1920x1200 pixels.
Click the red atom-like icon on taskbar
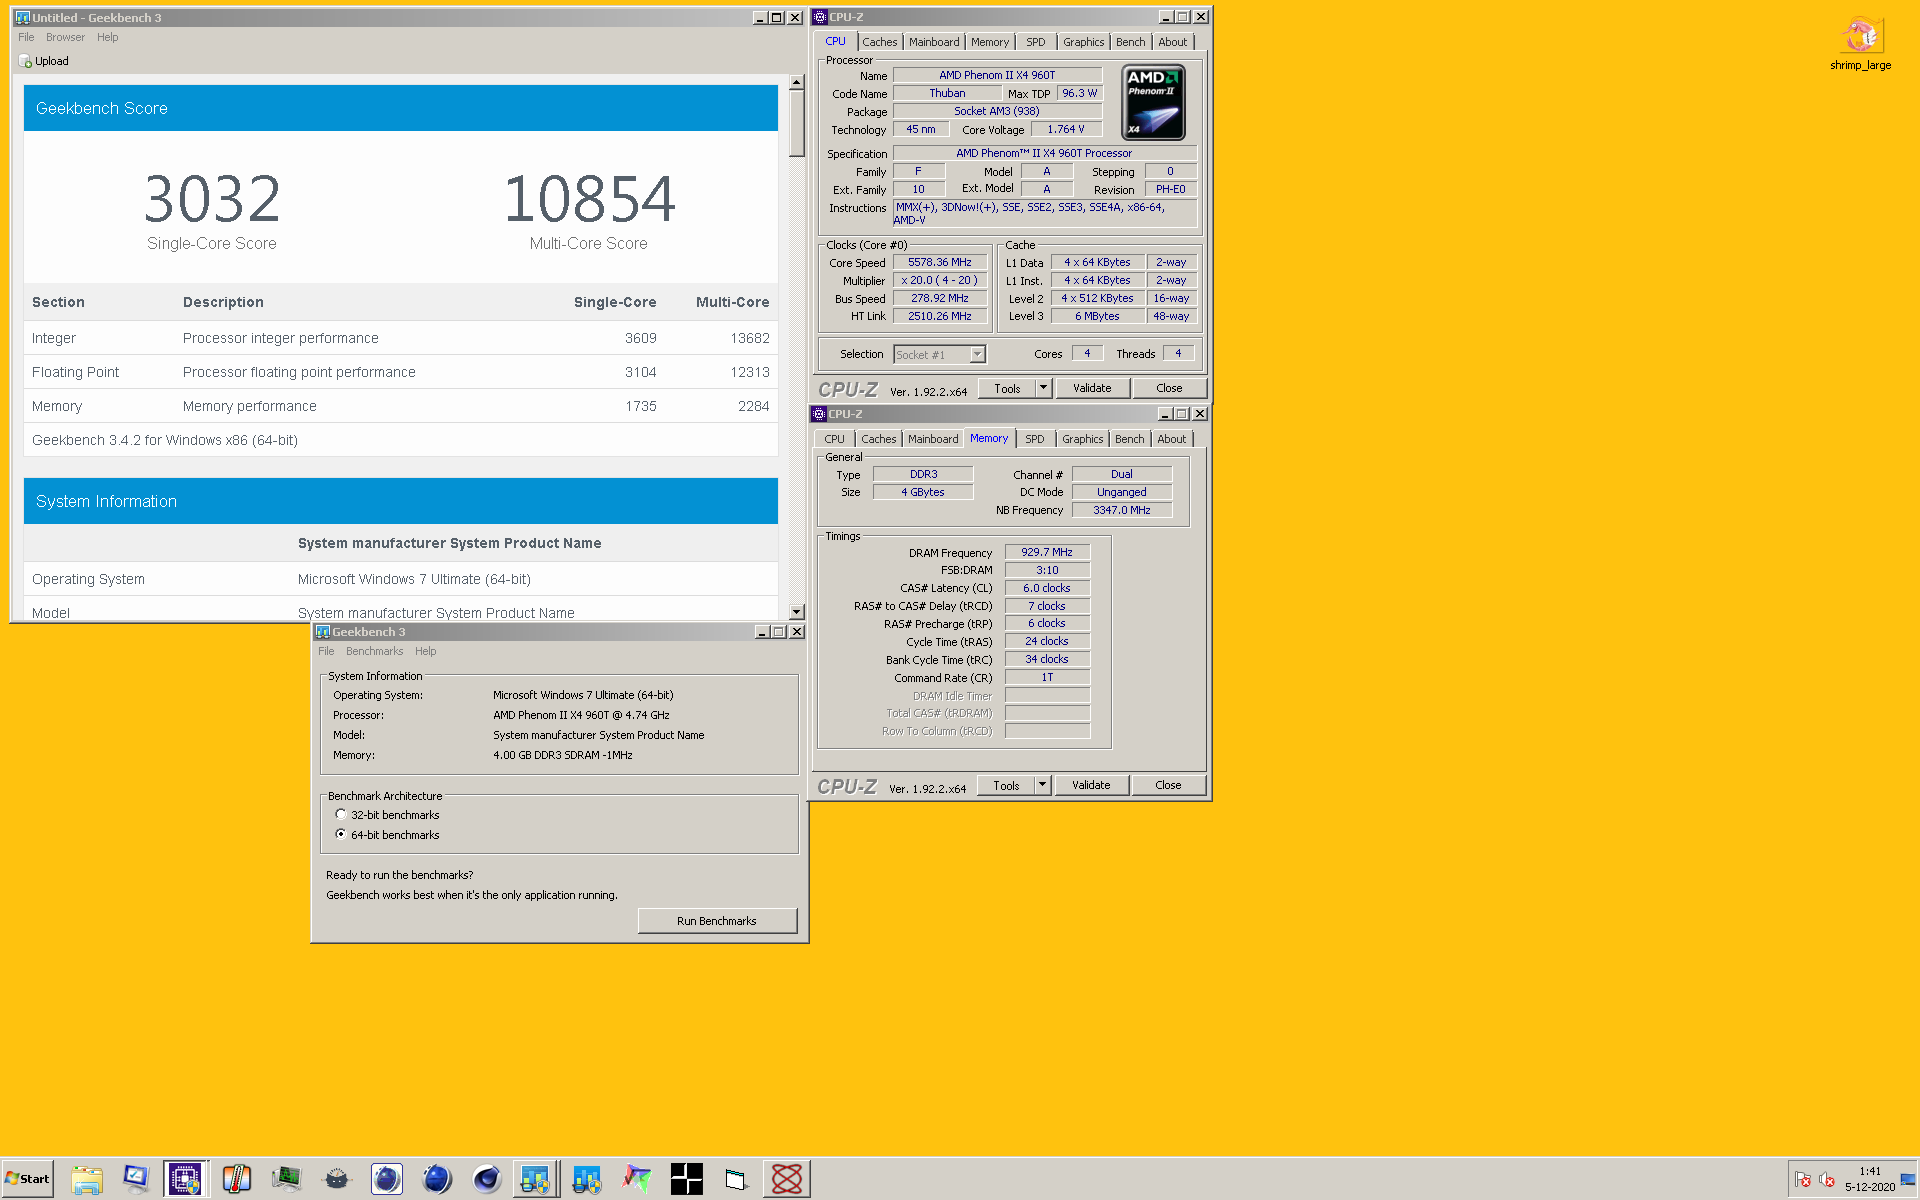(x=787, y=1179)
